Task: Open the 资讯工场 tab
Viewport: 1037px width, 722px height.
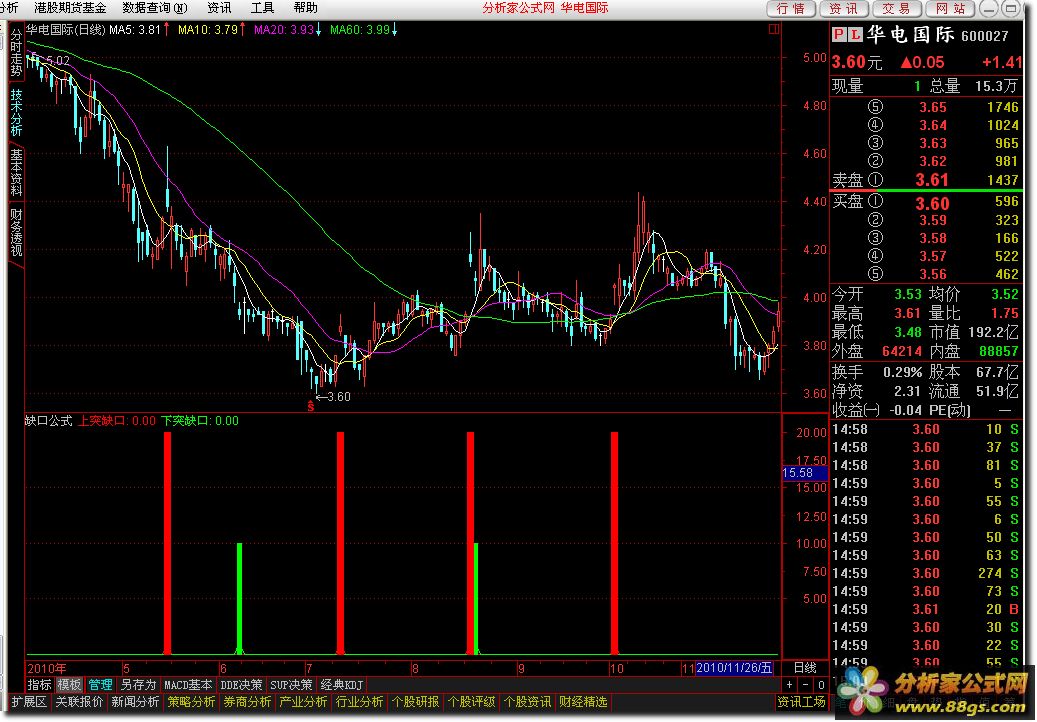Action: [802, 702]
